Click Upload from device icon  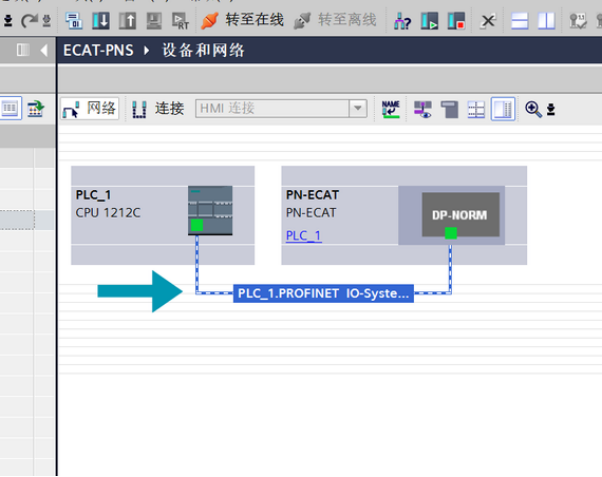click(127, 20)
